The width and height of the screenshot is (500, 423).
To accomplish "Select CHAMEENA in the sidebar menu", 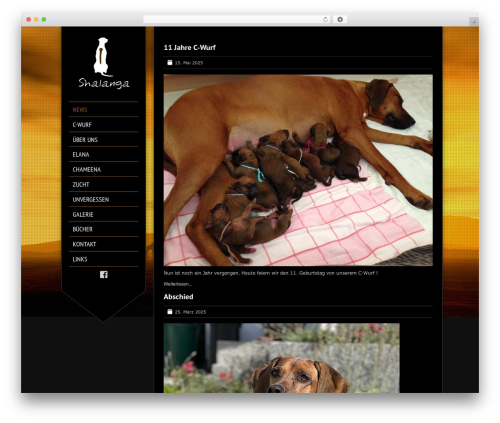I will pos(87,170).
